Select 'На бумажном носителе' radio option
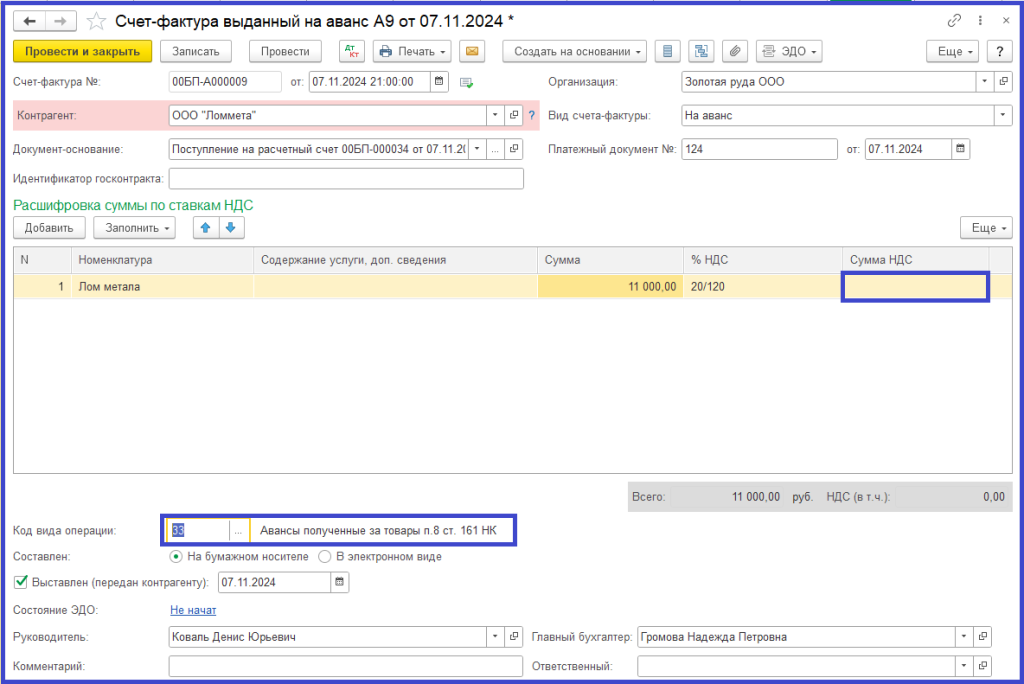The height and width of the screenshot is (684, 1024). [x=176, y=556]
